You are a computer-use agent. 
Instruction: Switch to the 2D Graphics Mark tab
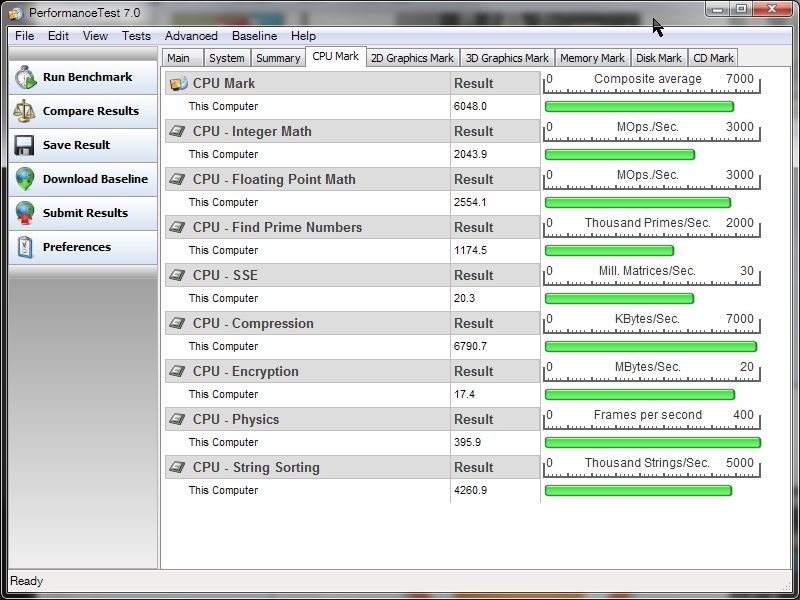click(412, 58)
